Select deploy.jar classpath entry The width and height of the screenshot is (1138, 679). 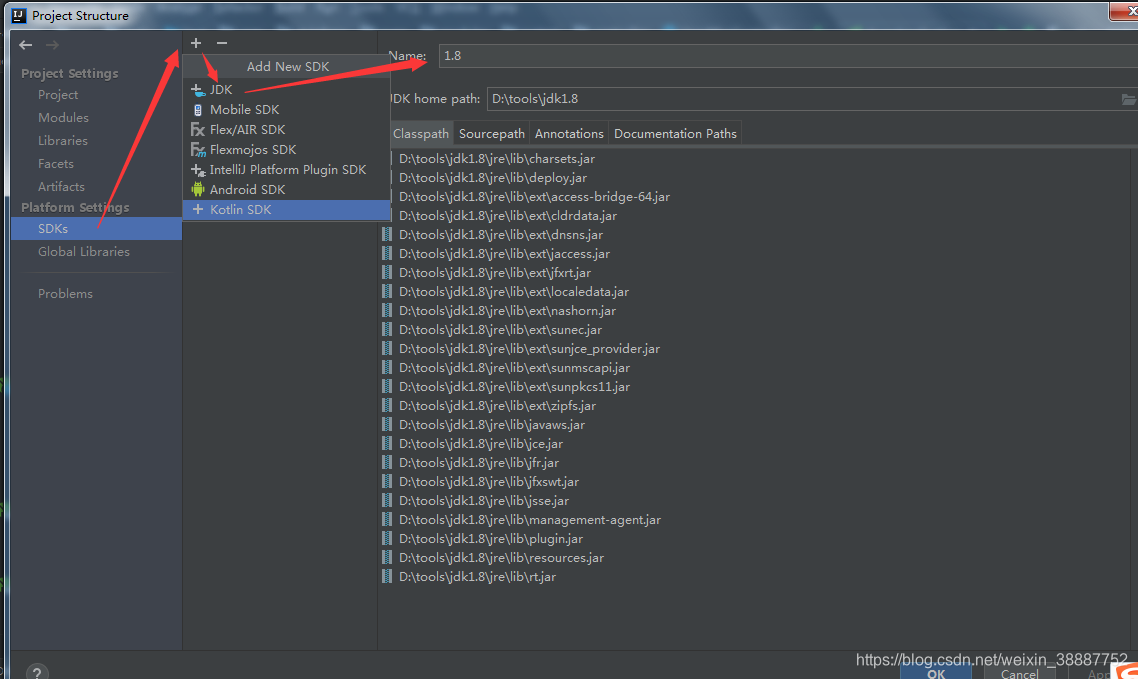[493, 178]
